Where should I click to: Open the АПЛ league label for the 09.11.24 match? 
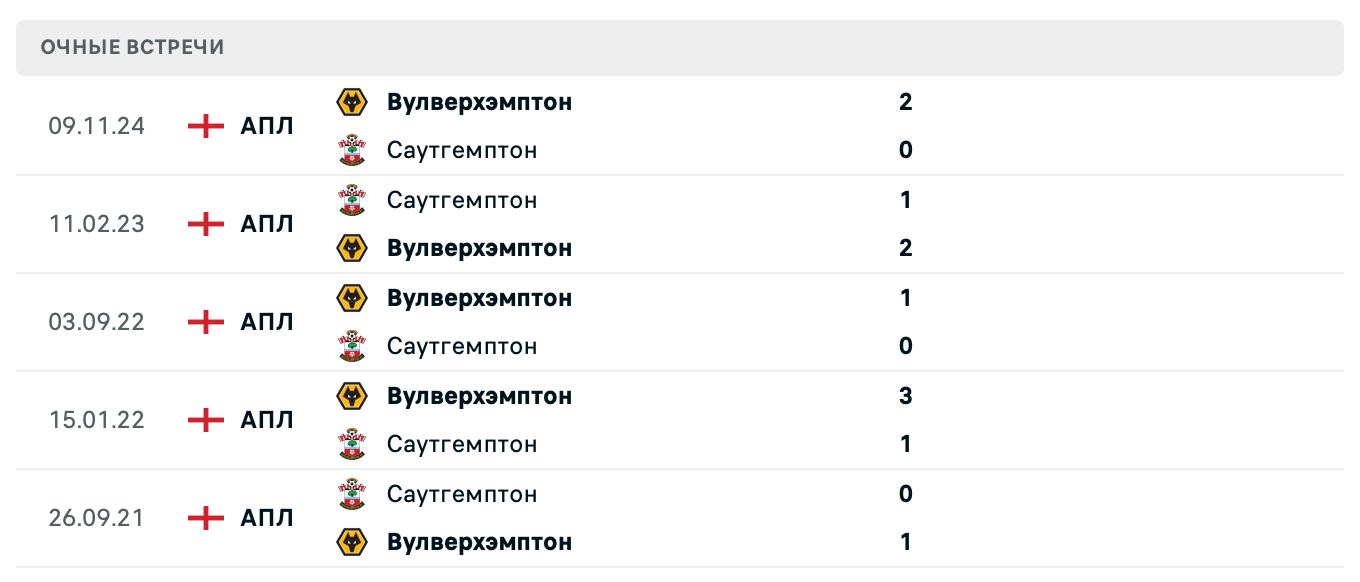266,126
